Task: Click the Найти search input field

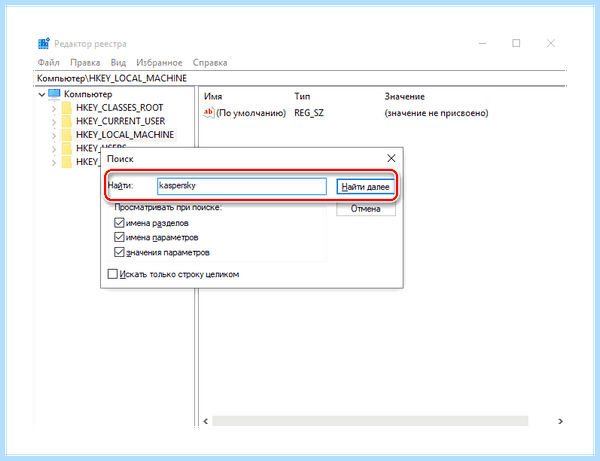Action: [242, 186]
